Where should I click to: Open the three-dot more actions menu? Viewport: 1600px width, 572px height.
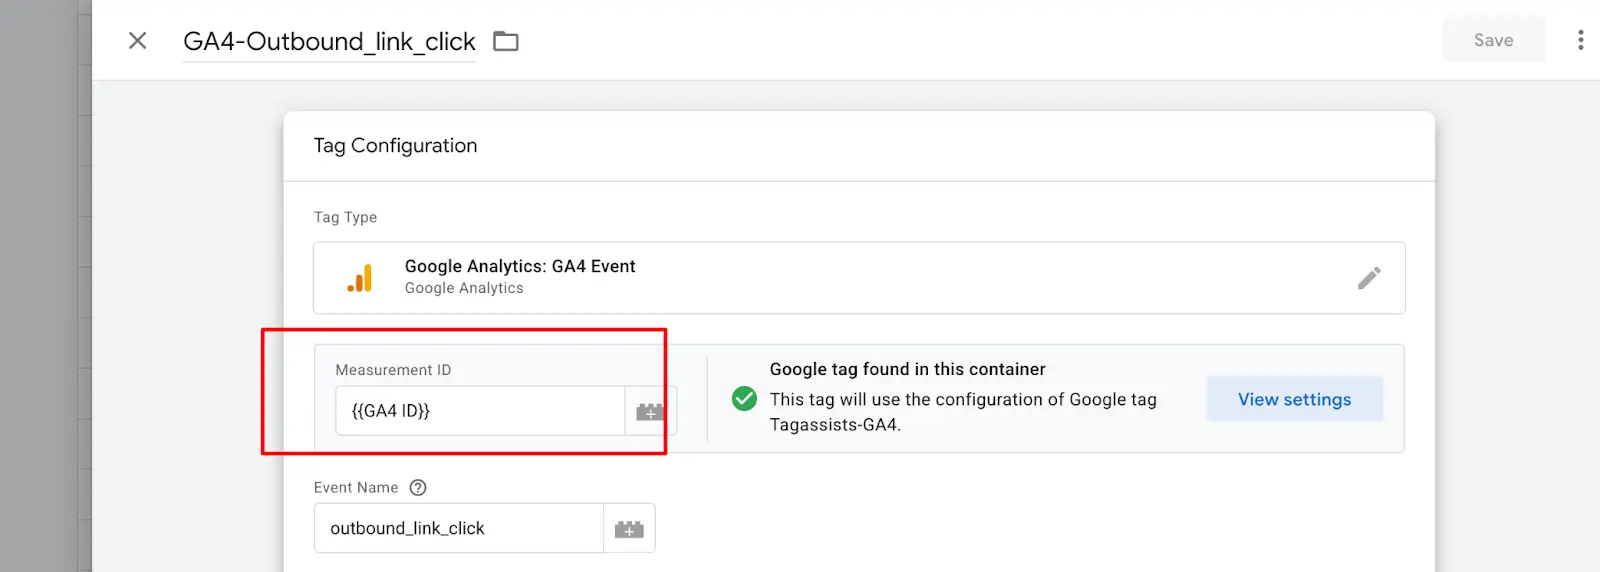pos(1580,40)
